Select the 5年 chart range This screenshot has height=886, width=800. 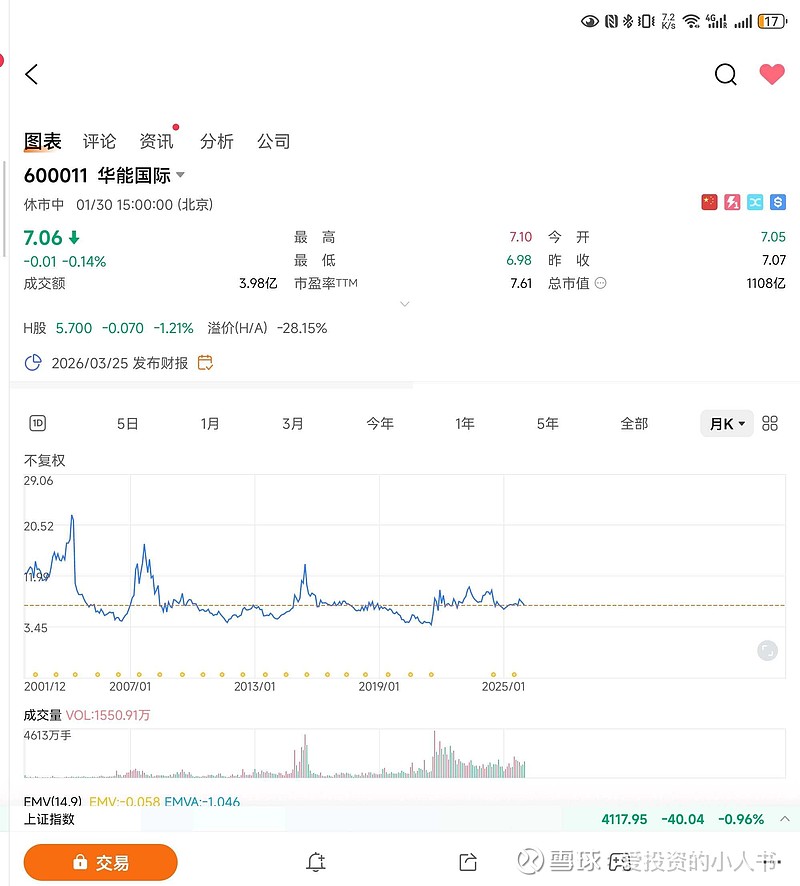pos(548,423)
